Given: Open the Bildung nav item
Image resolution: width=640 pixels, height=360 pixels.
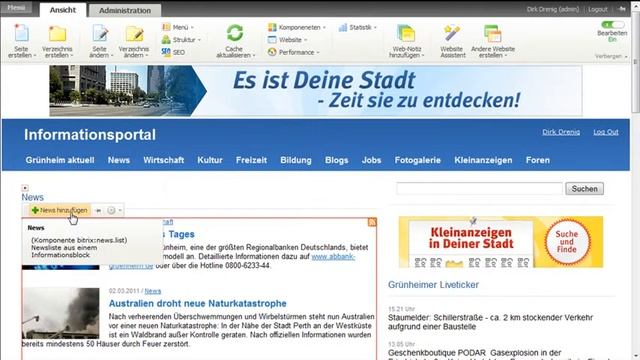Looking at the screenshot, I should [x=296, y=160].
